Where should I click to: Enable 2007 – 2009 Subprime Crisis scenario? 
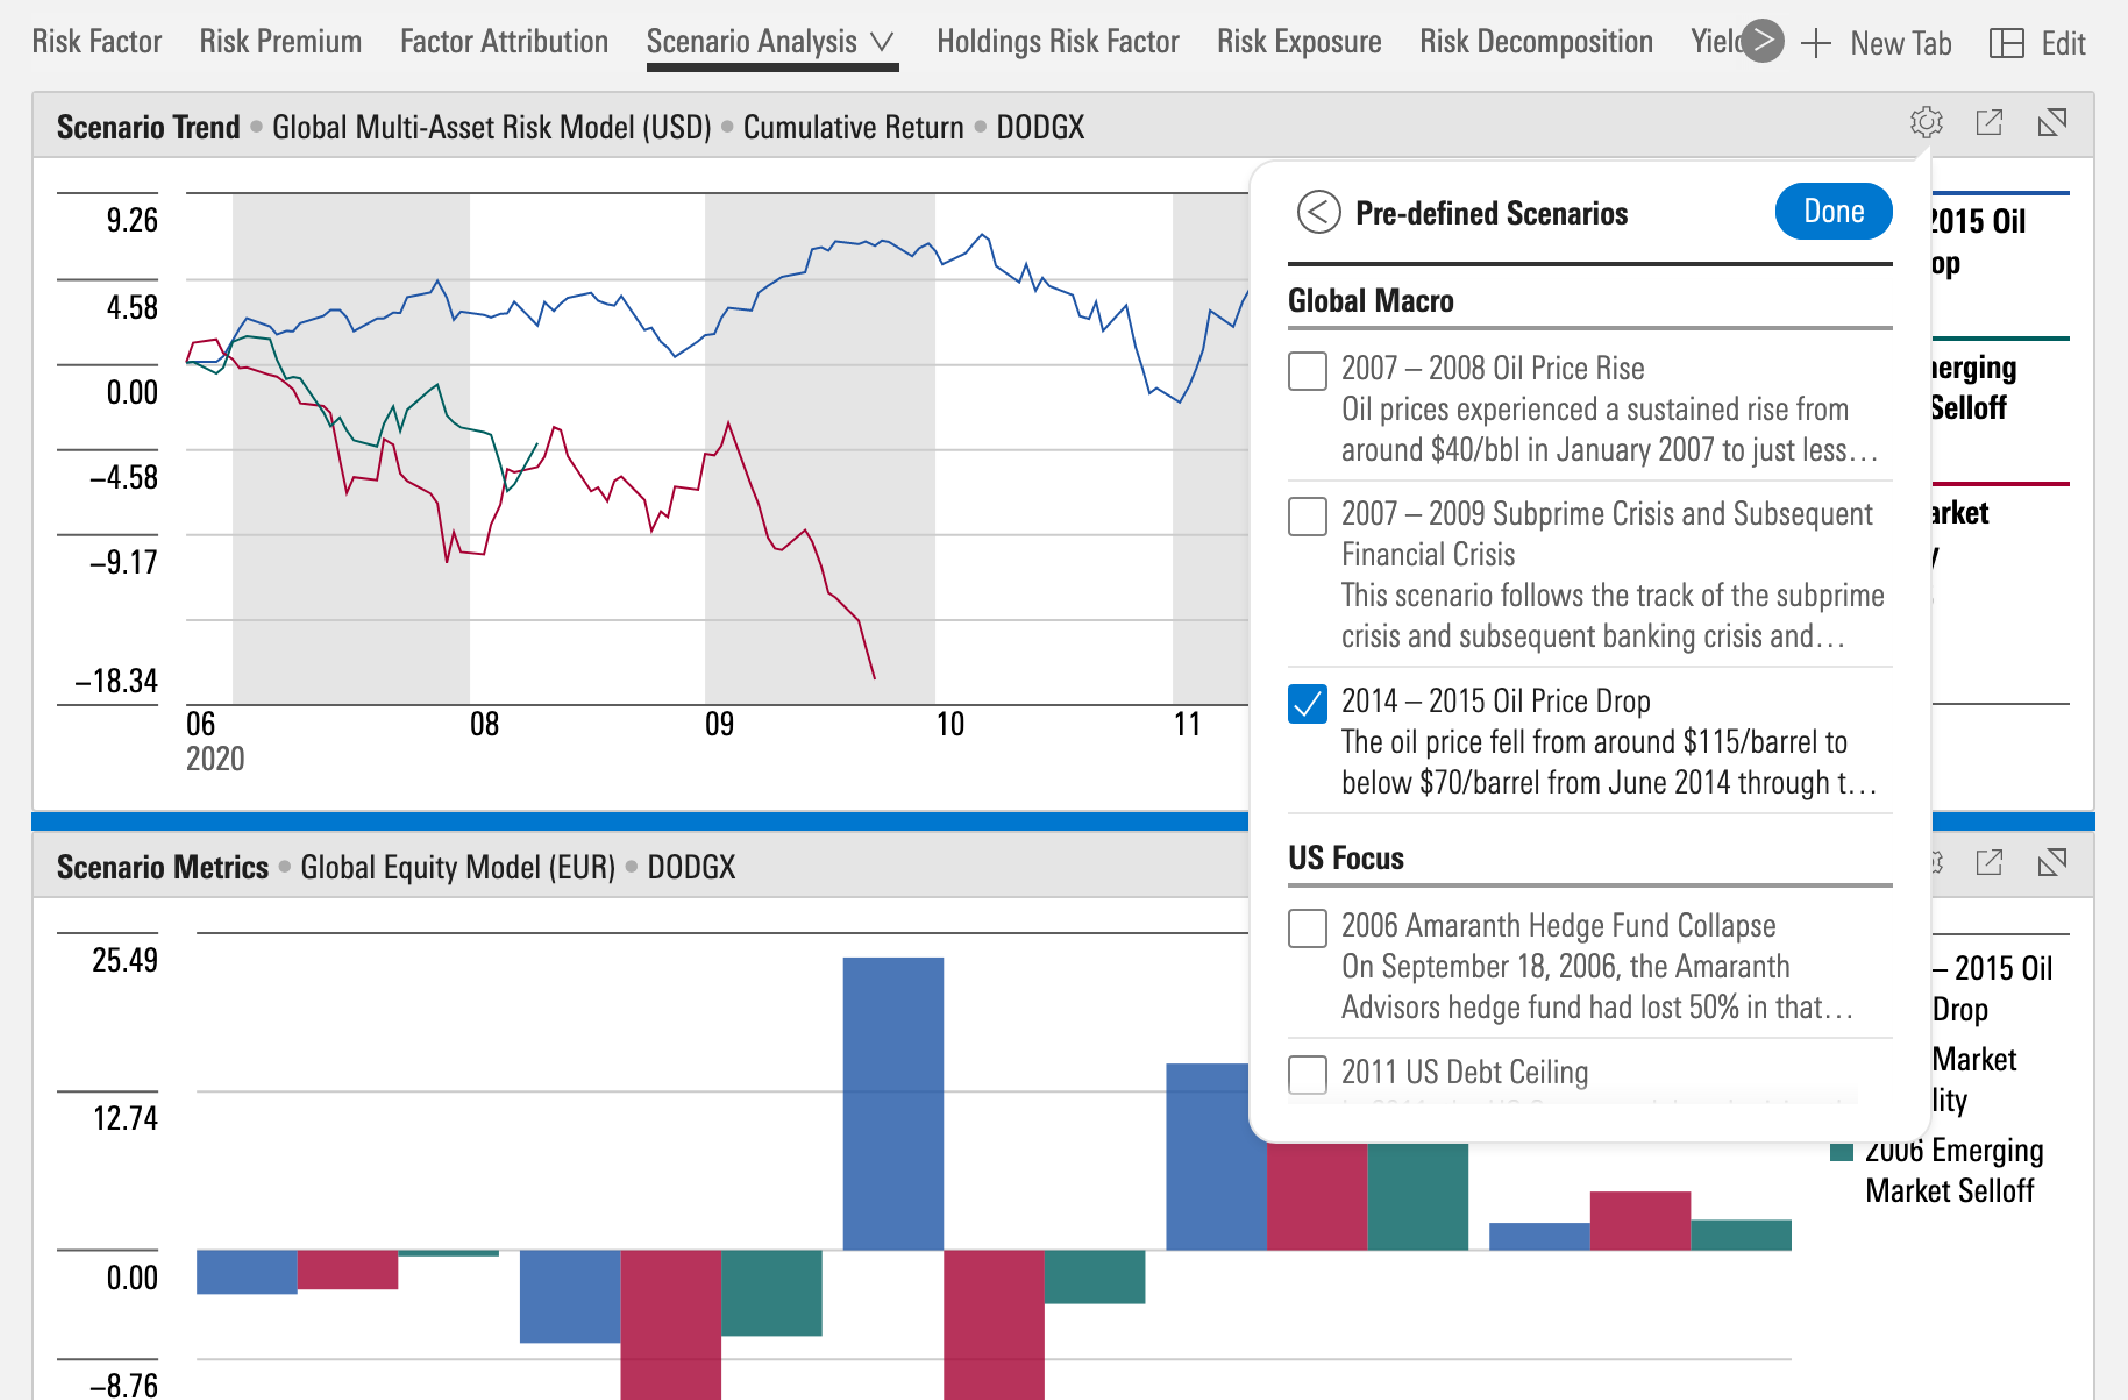1307,516
